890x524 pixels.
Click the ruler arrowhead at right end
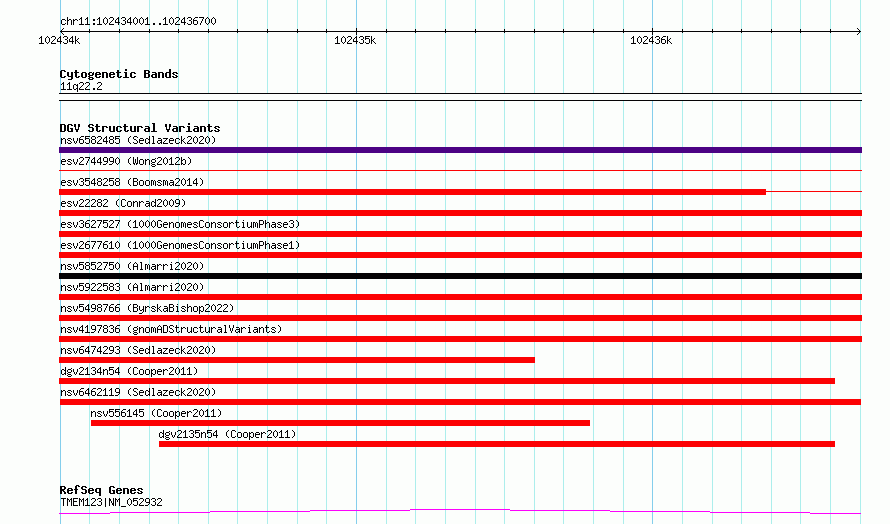point(859,32)
